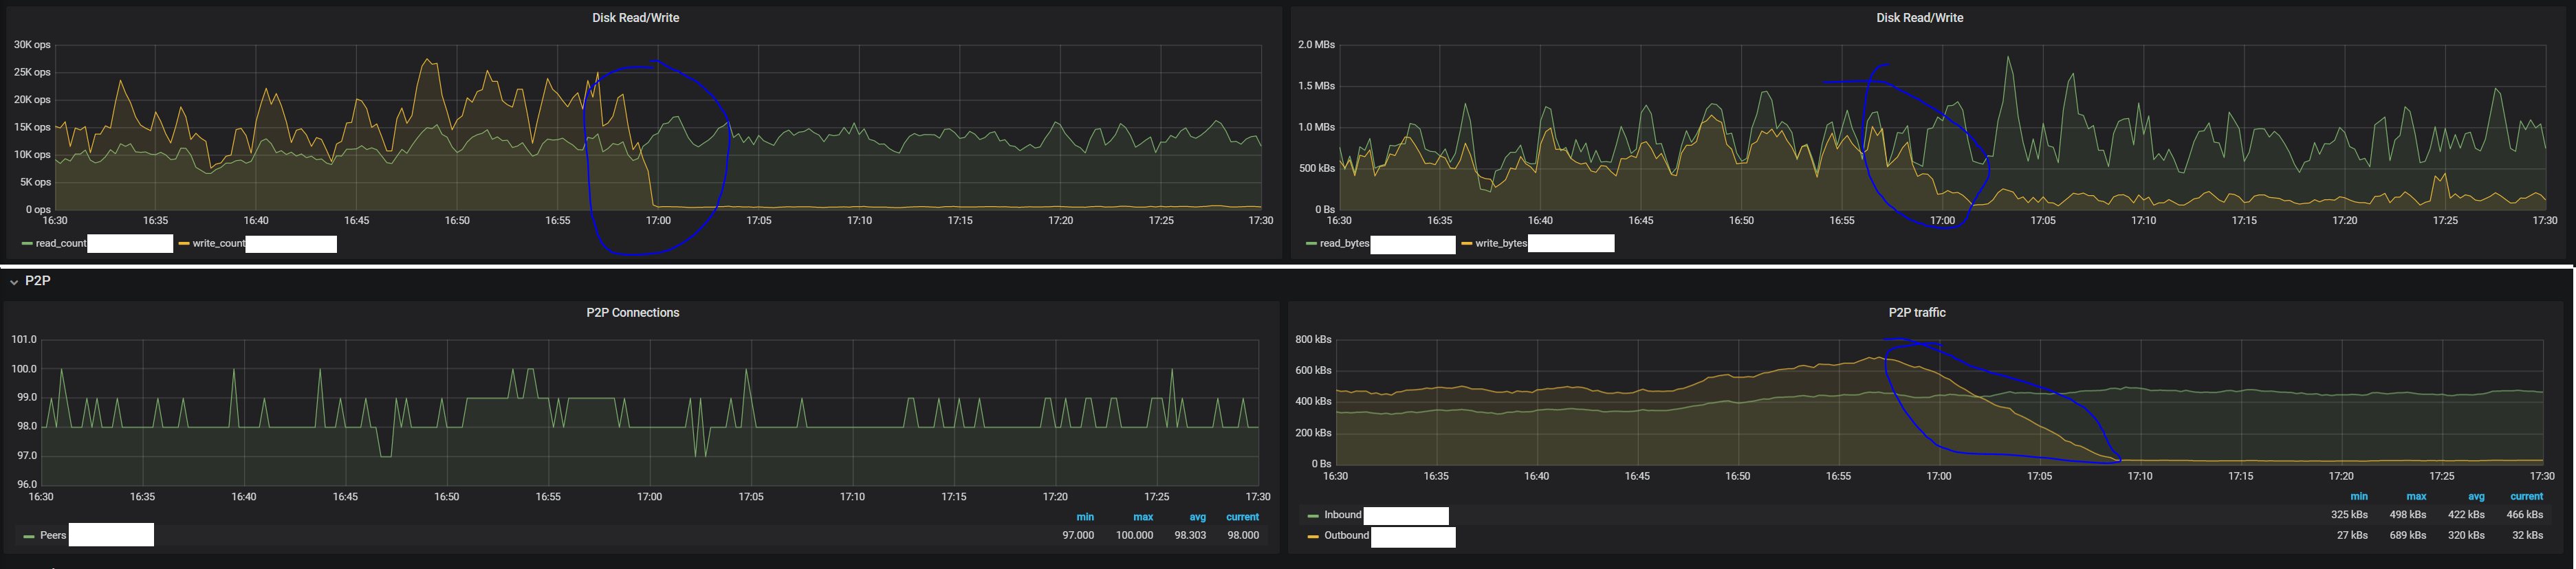Sort P2P traffic legend by current
This screenshot has height=569, width=2576.
click(x=2526, y=496)
